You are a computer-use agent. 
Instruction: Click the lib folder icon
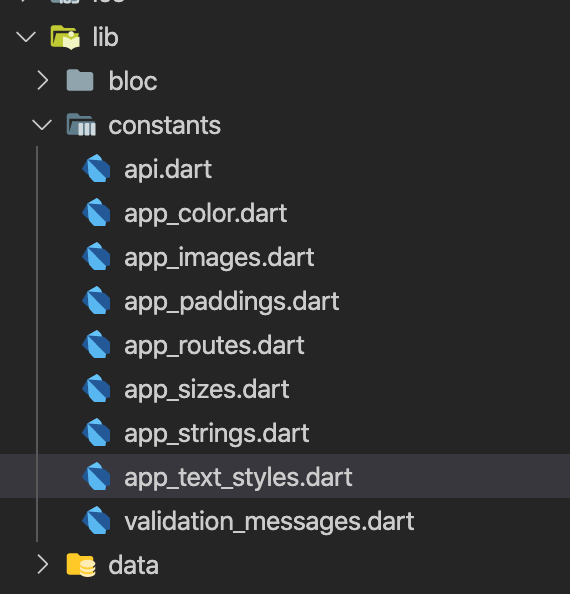[65, 37]
